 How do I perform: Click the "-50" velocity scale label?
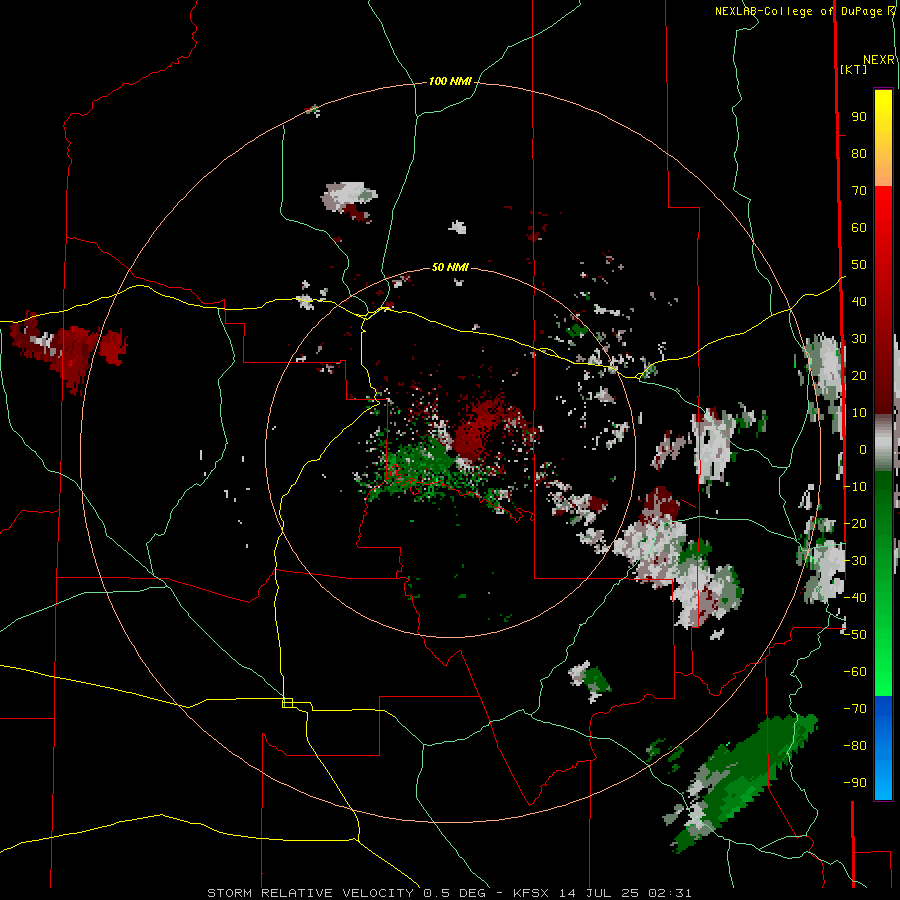point(855,635)
